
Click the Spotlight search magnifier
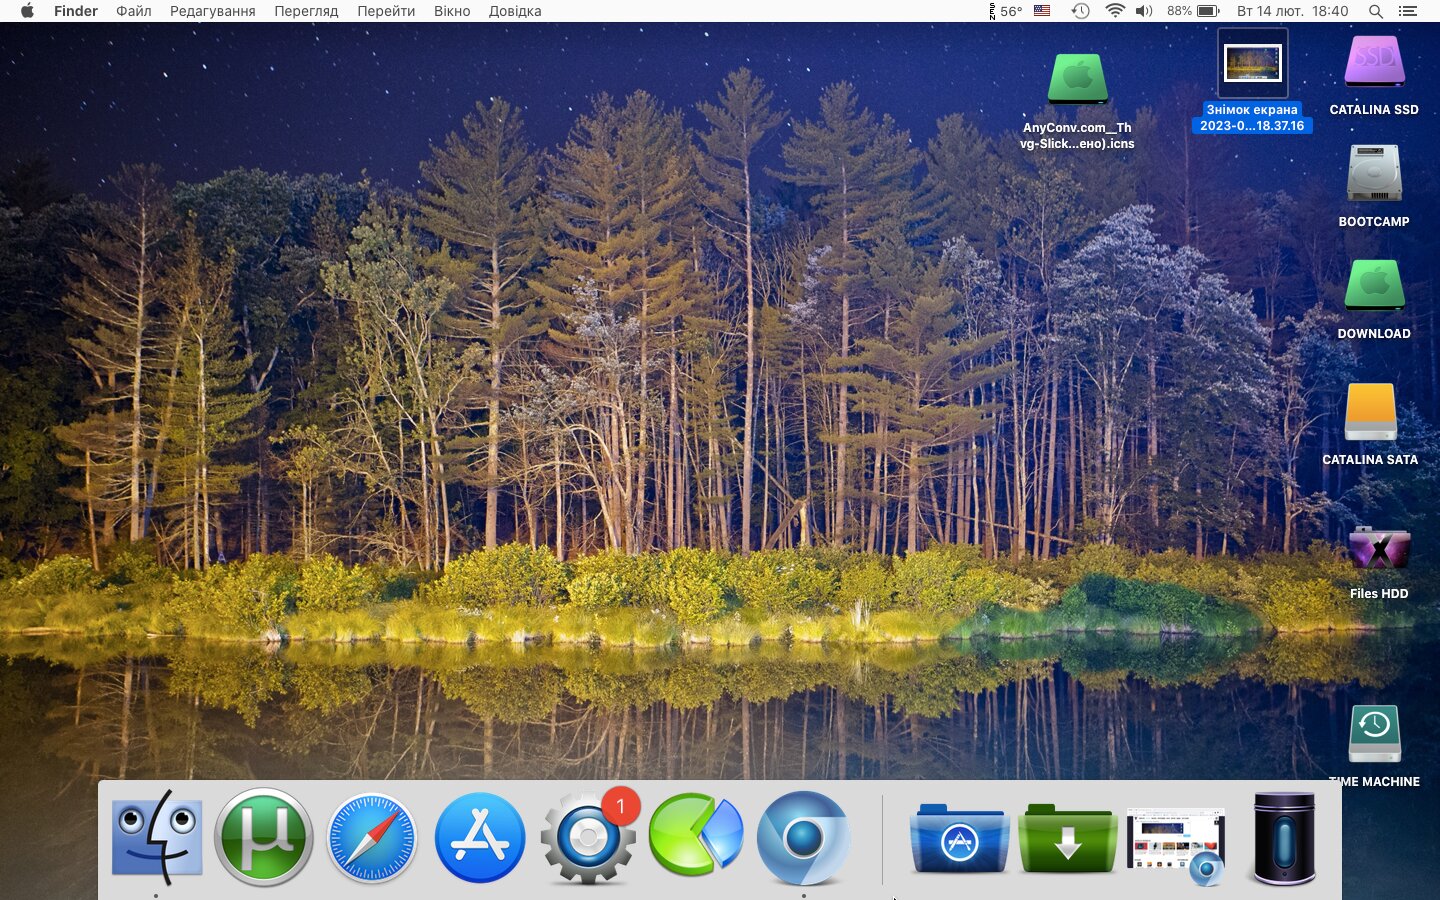click(1376, 11)
